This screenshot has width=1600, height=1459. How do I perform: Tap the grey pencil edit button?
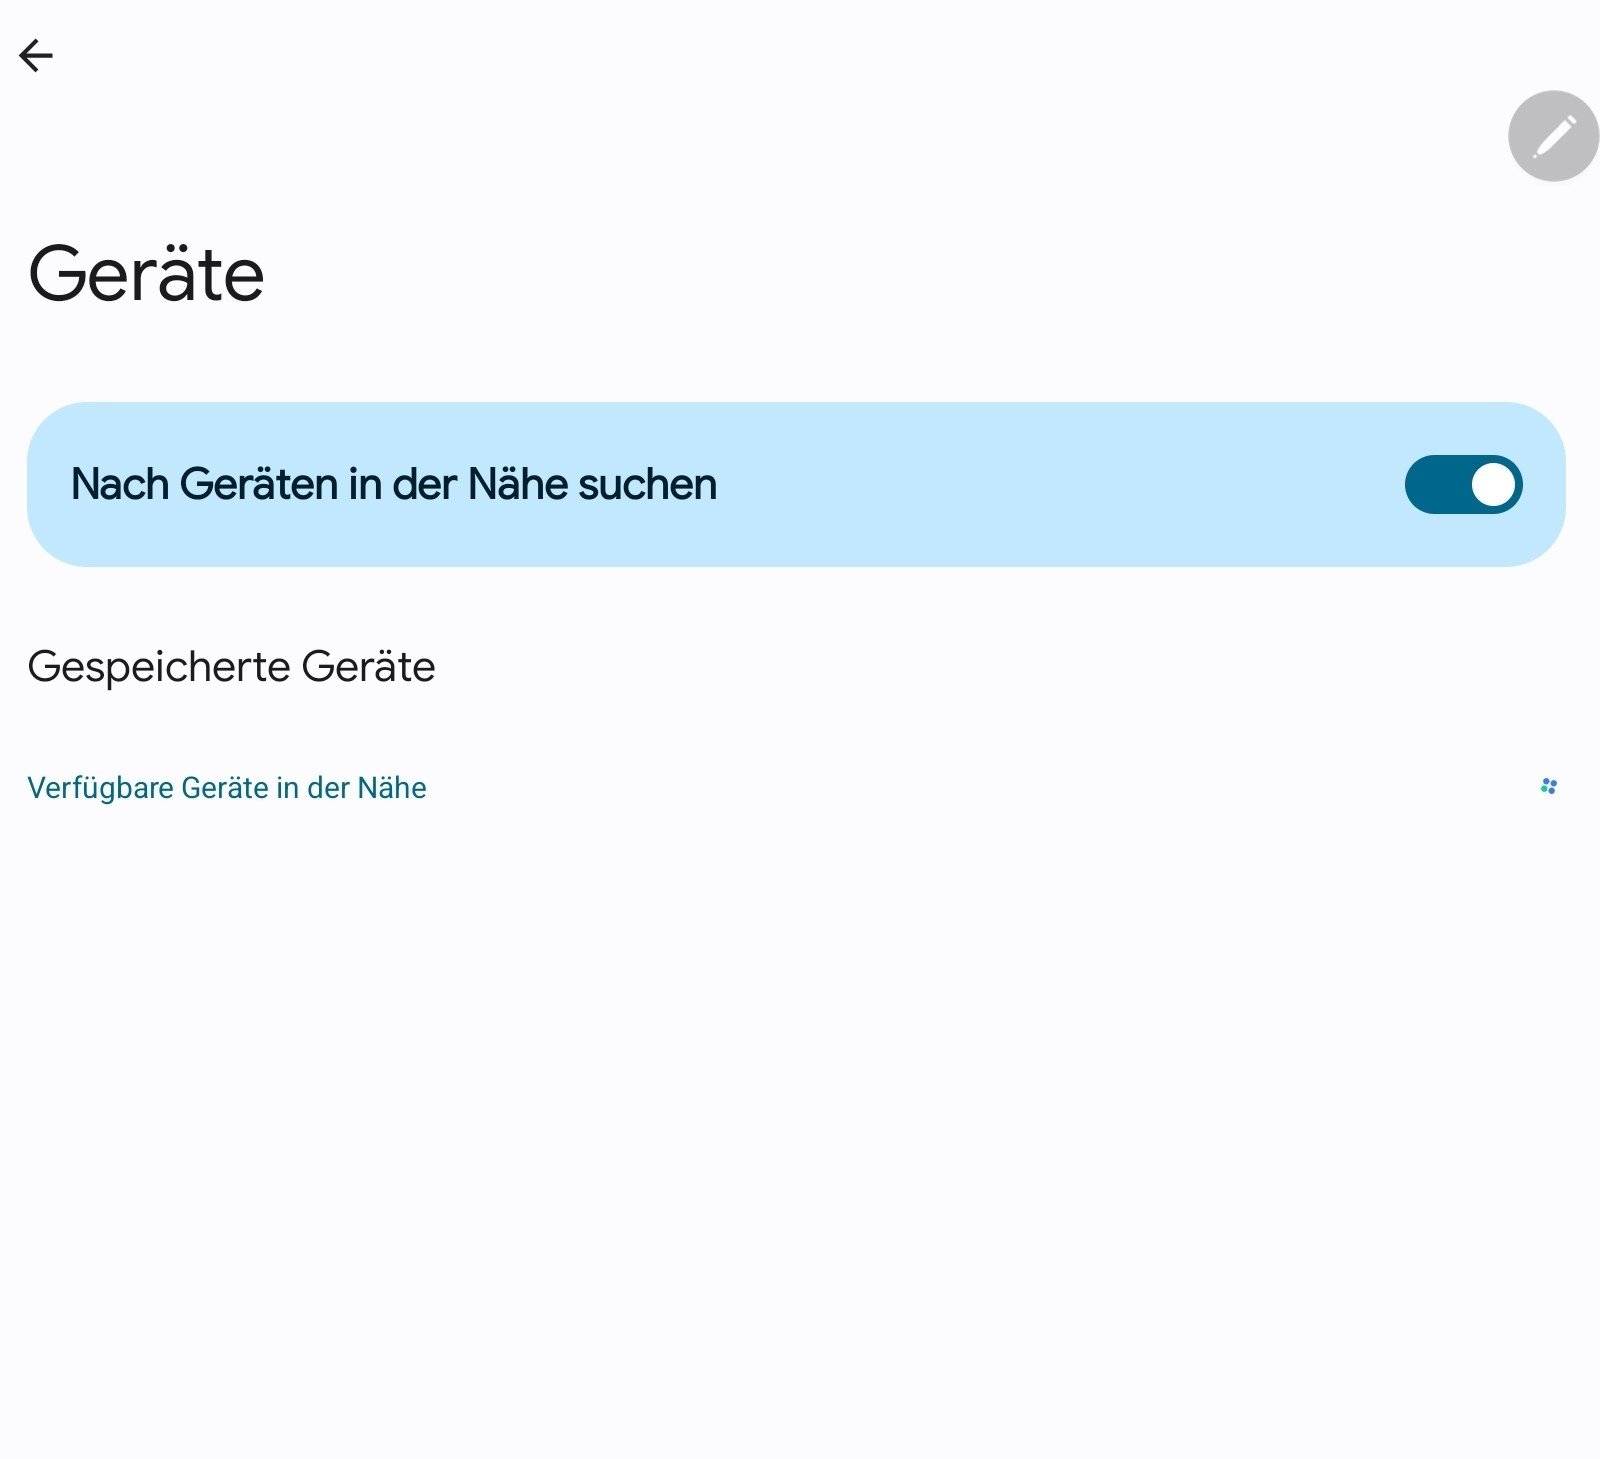click(x=1553, y=136)
